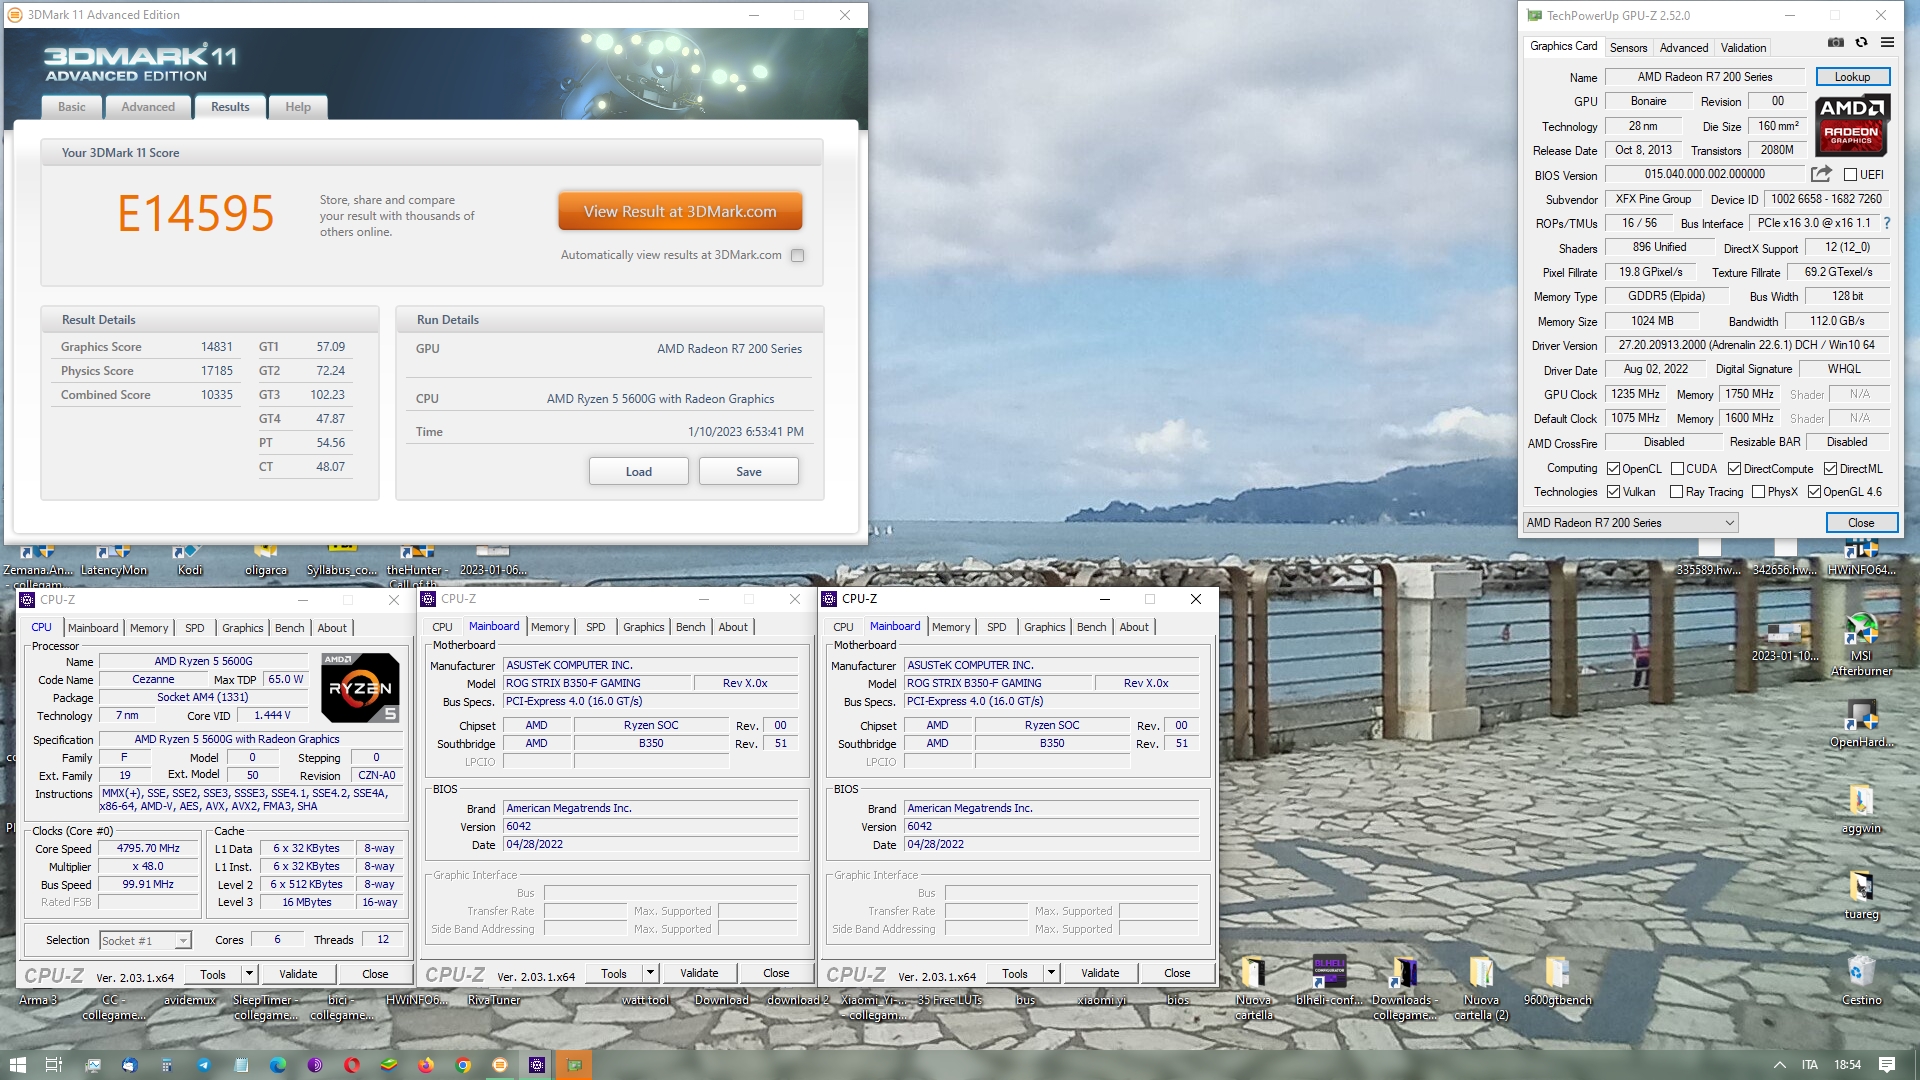
Task: Refresh GPU-Z readings with the refresh icon
Action: [1861, 42]
